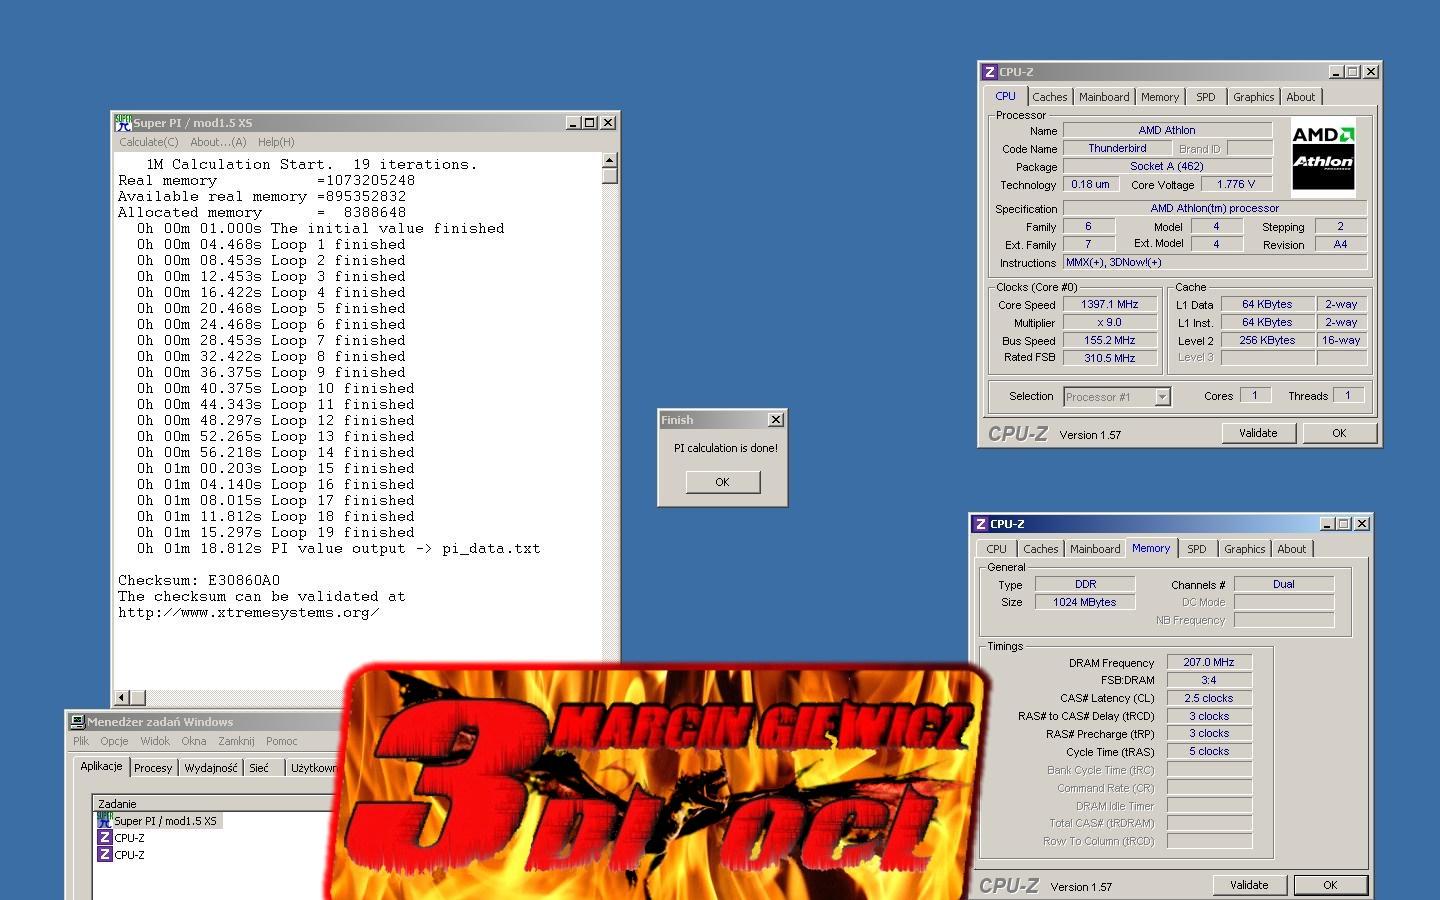Open the Help(H) menu in Super PI
This screenshot has height=900, width=1440.
[x=276, y=142]
